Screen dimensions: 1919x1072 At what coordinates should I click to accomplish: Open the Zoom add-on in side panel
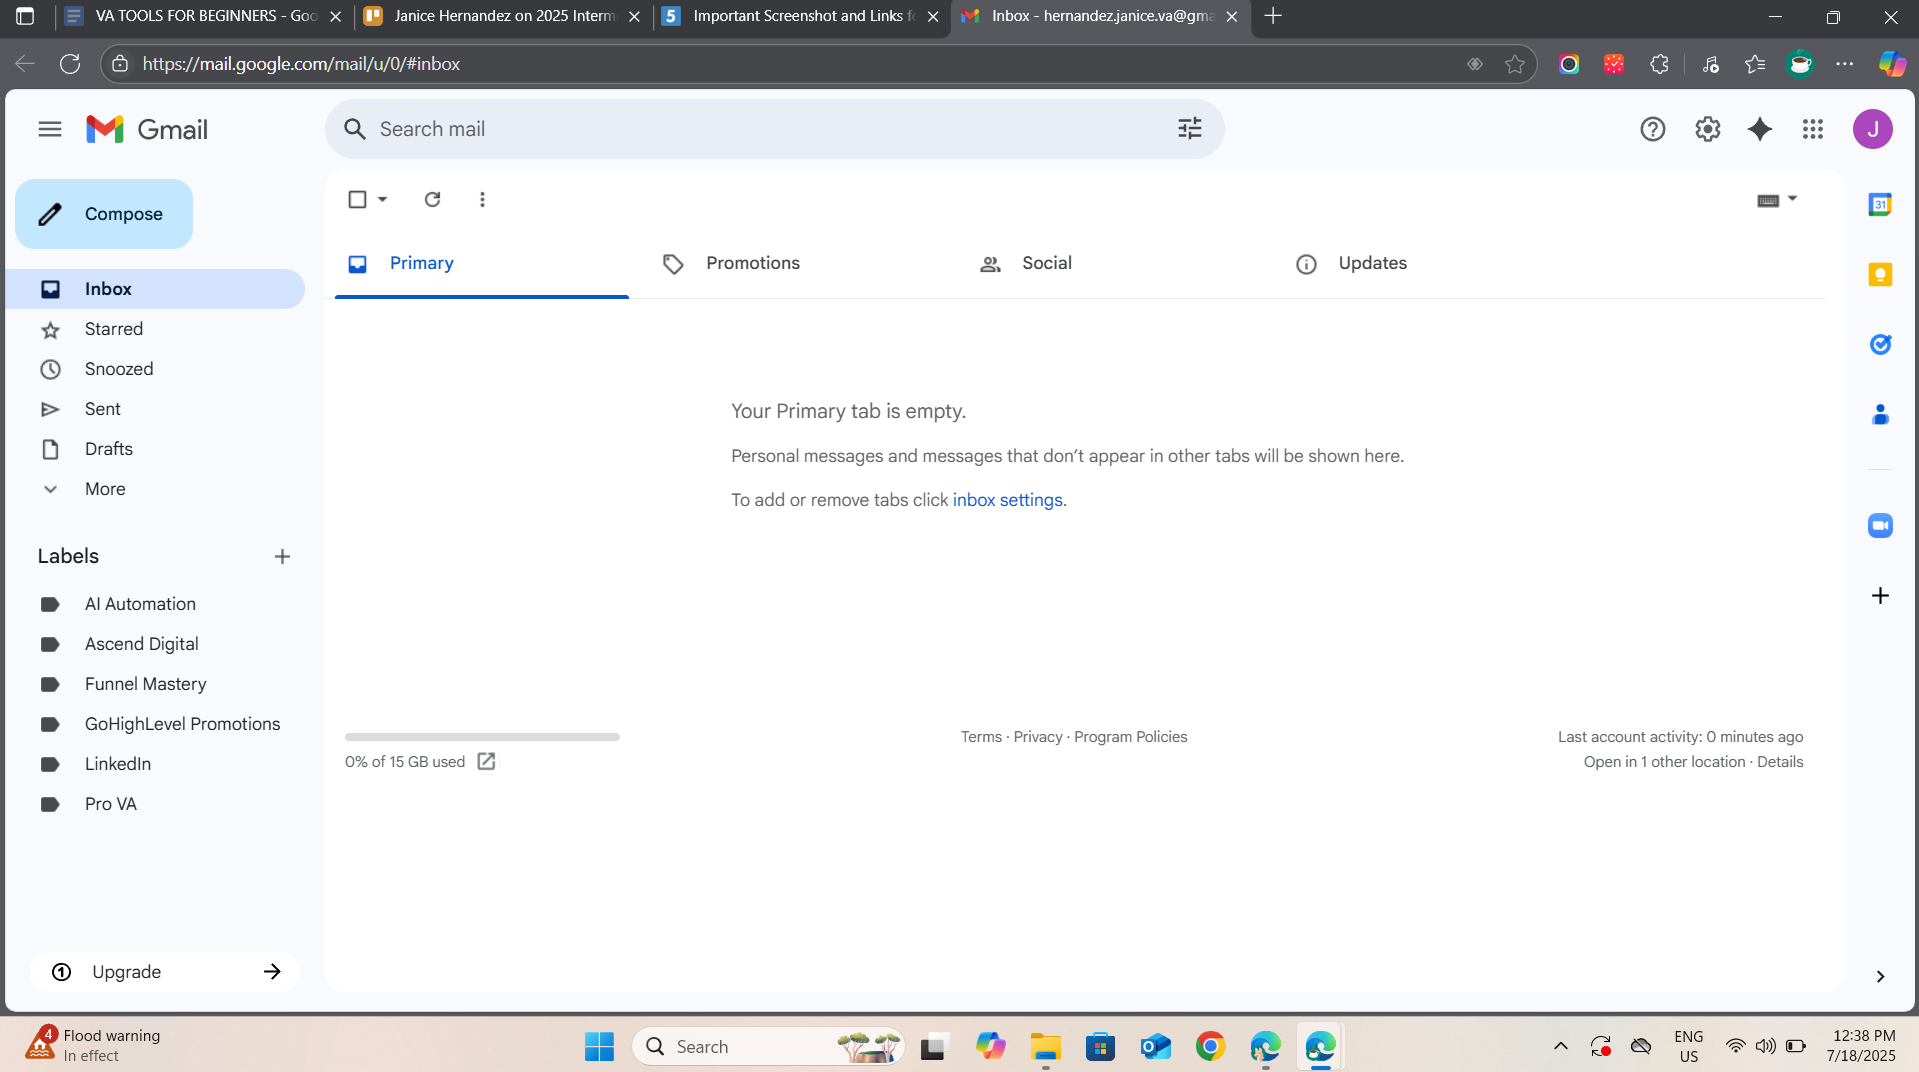(x=1880, y=525)
